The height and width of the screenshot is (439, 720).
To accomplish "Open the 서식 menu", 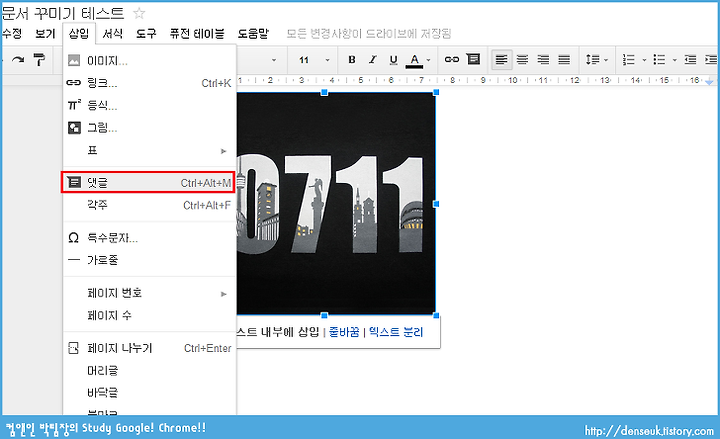I will click(x=112, y=34).
